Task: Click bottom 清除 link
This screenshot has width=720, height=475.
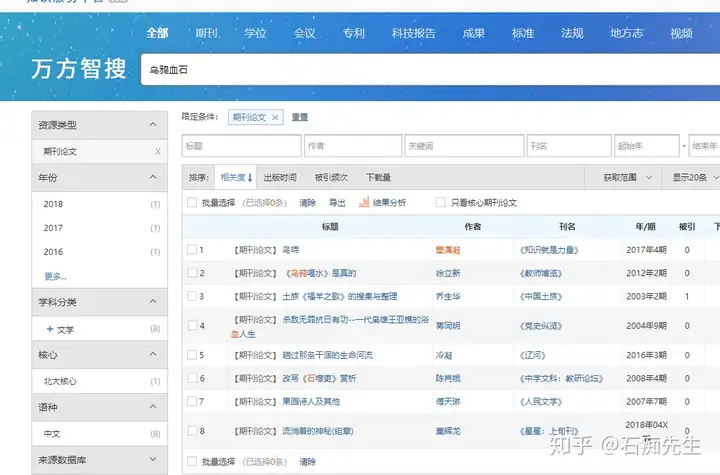Action: tap(308, 462)
